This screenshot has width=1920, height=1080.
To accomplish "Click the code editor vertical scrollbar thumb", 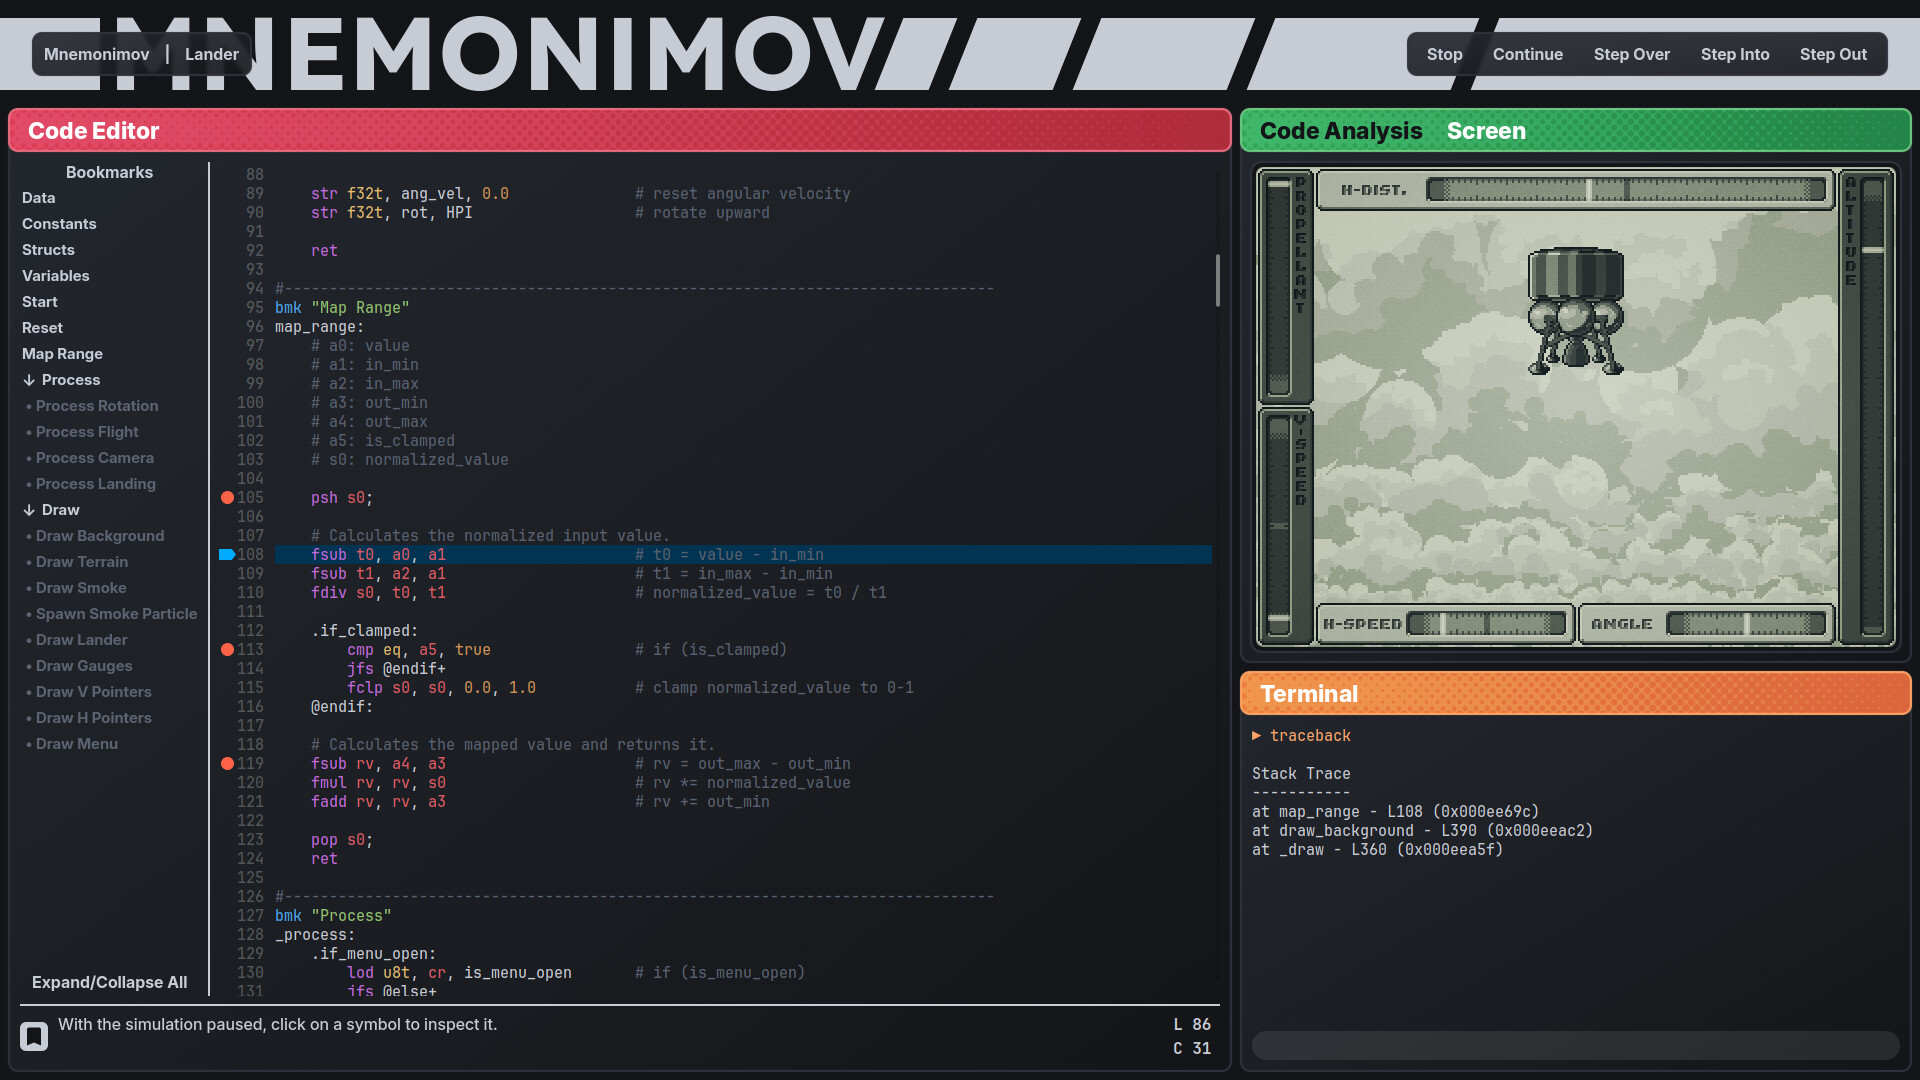I will pos(1217,280).
